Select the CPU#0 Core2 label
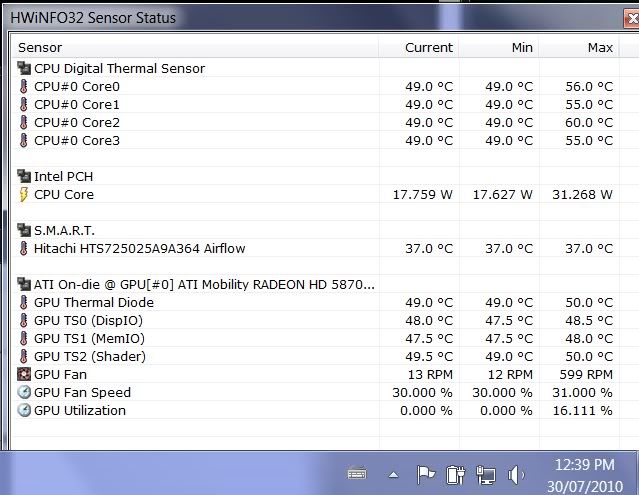The width and height of the screenshot is (639, 495). (77, 122)
